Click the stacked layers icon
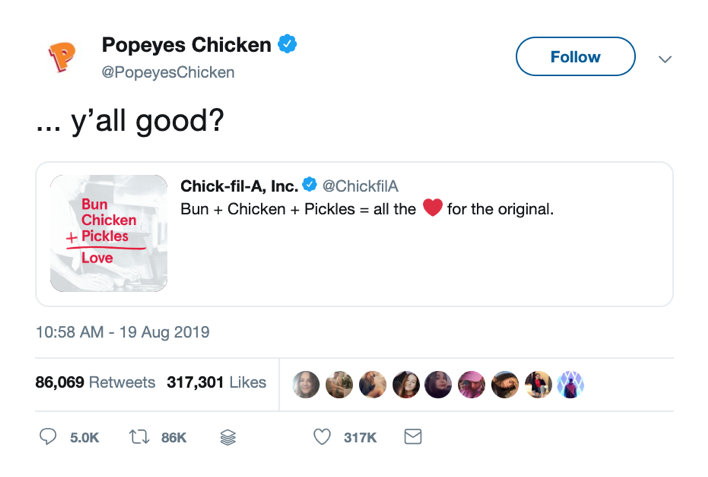Screen dimensions: 708x477 point(227,437)
